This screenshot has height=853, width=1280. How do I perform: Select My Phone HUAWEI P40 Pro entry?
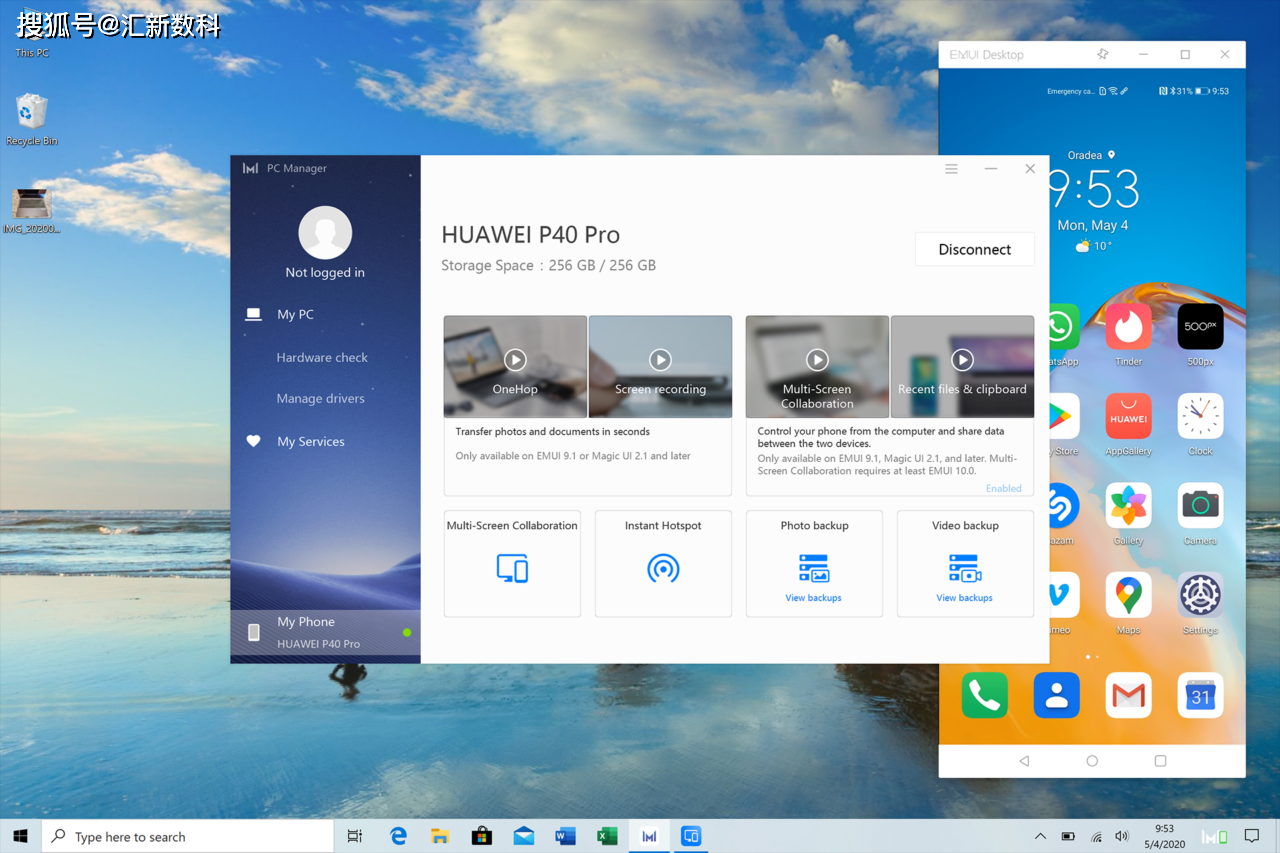click(x=325, y=633)
